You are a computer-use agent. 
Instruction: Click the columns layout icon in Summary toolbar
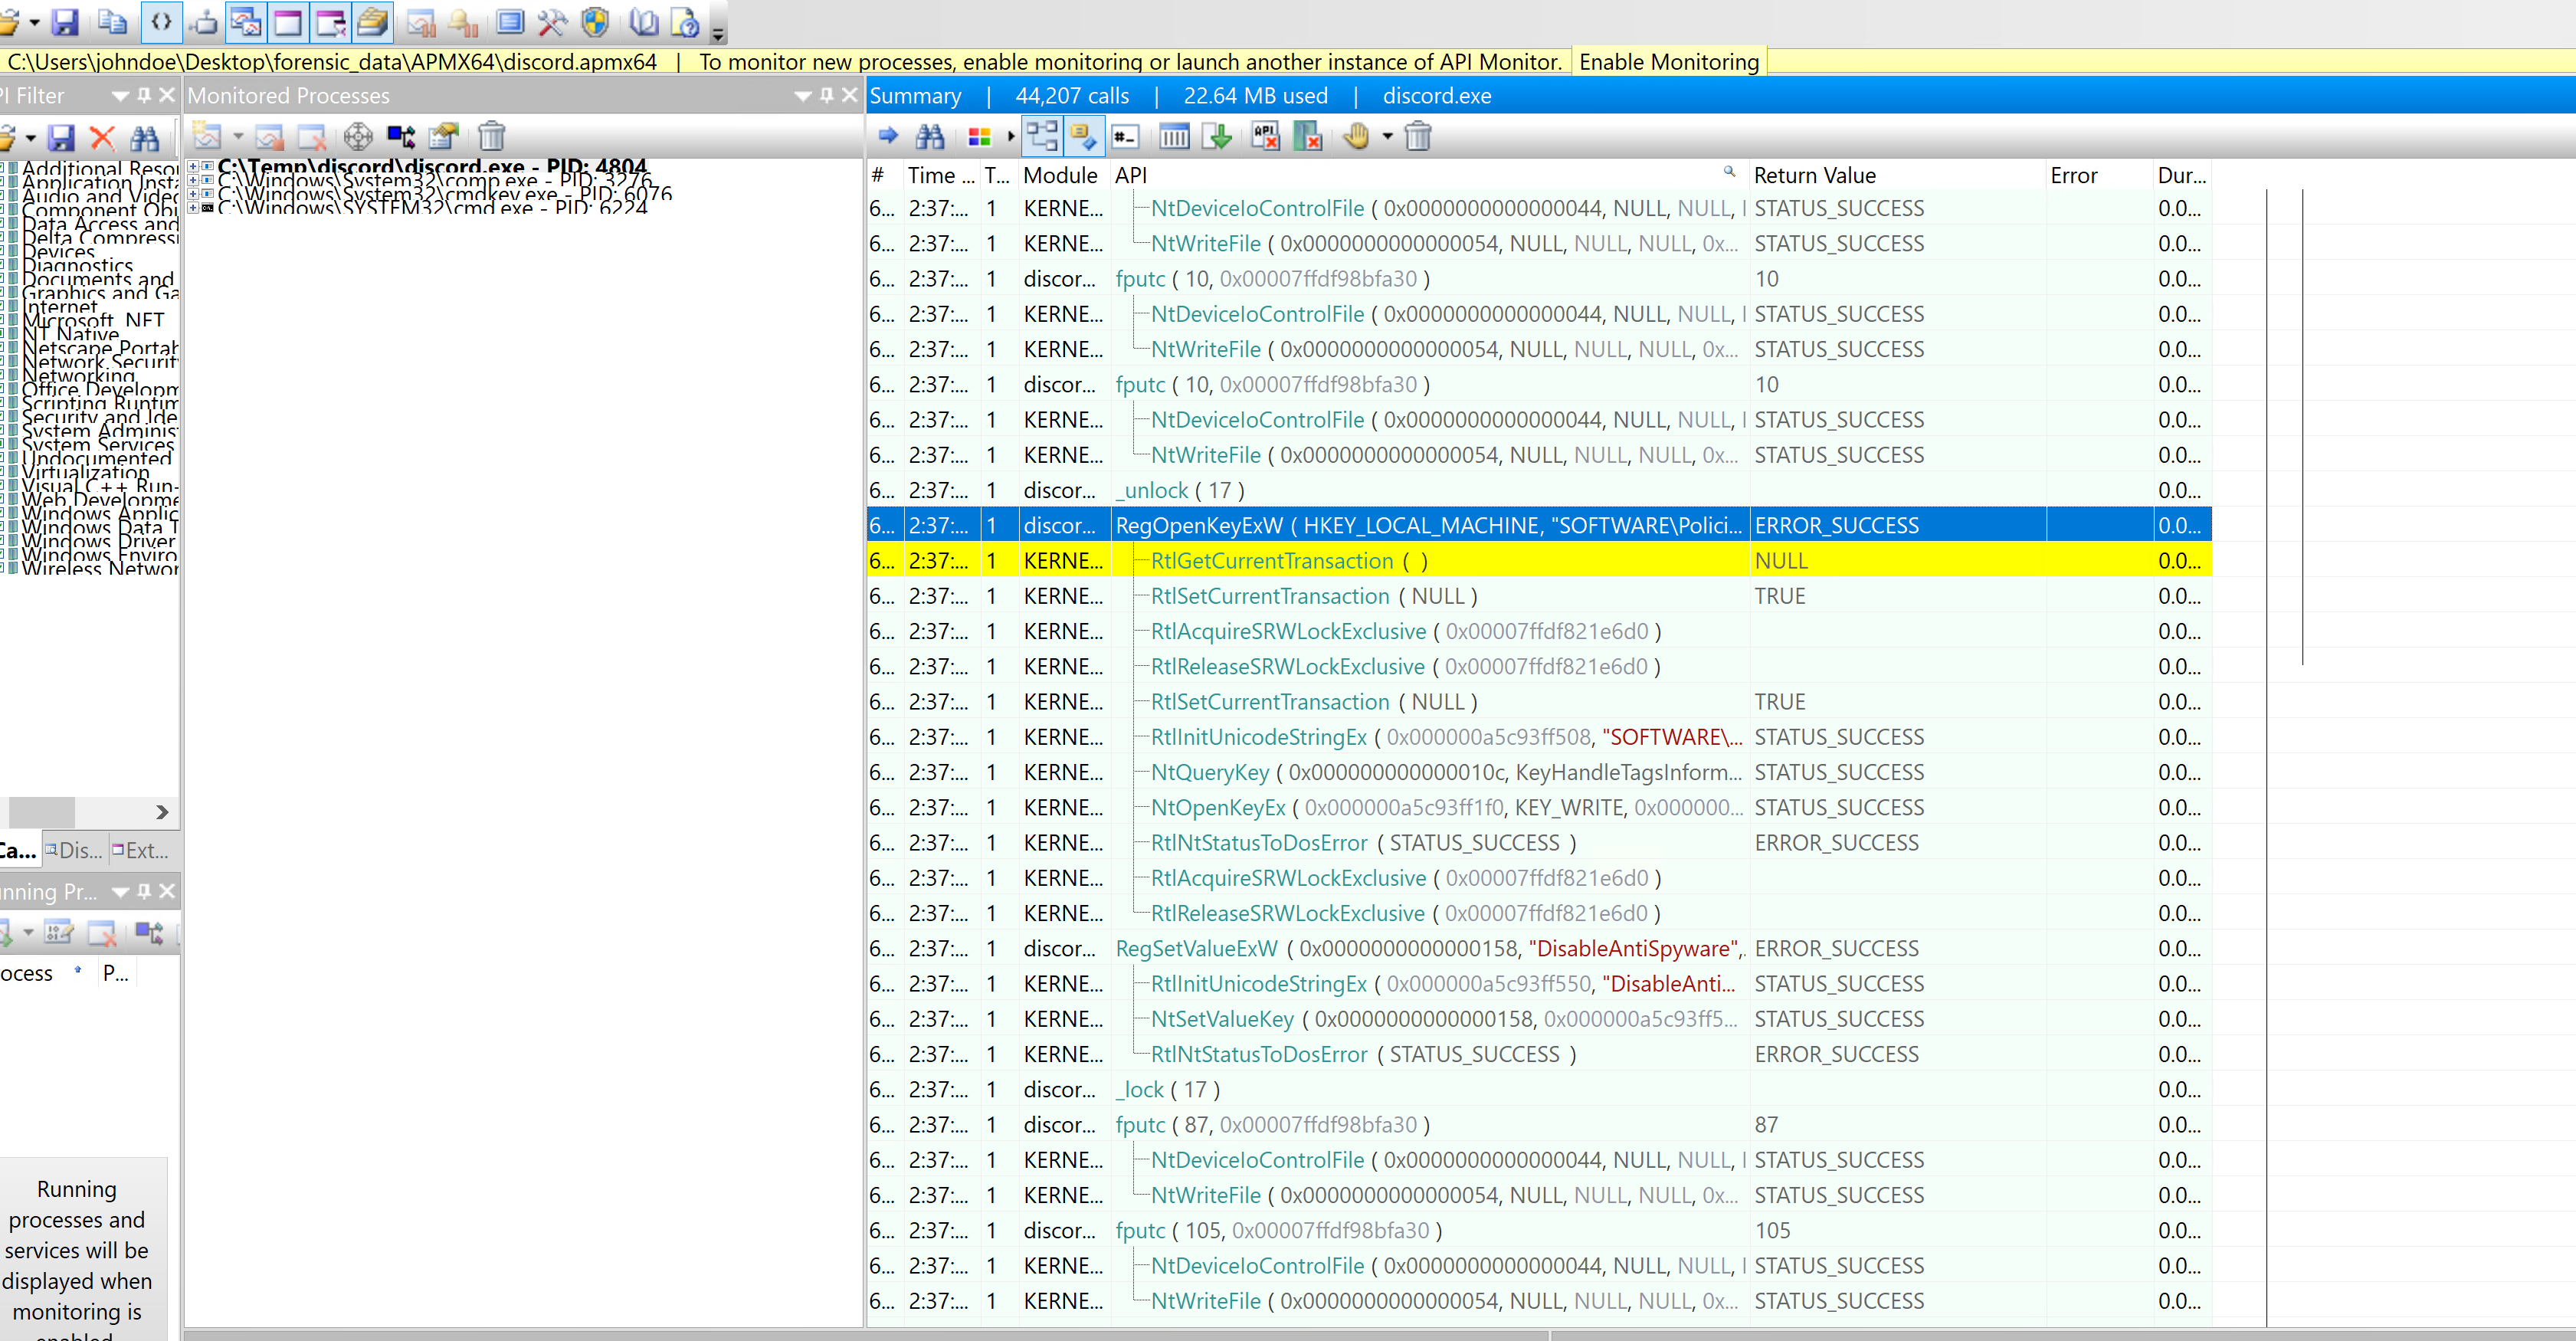pos(1174,136)
